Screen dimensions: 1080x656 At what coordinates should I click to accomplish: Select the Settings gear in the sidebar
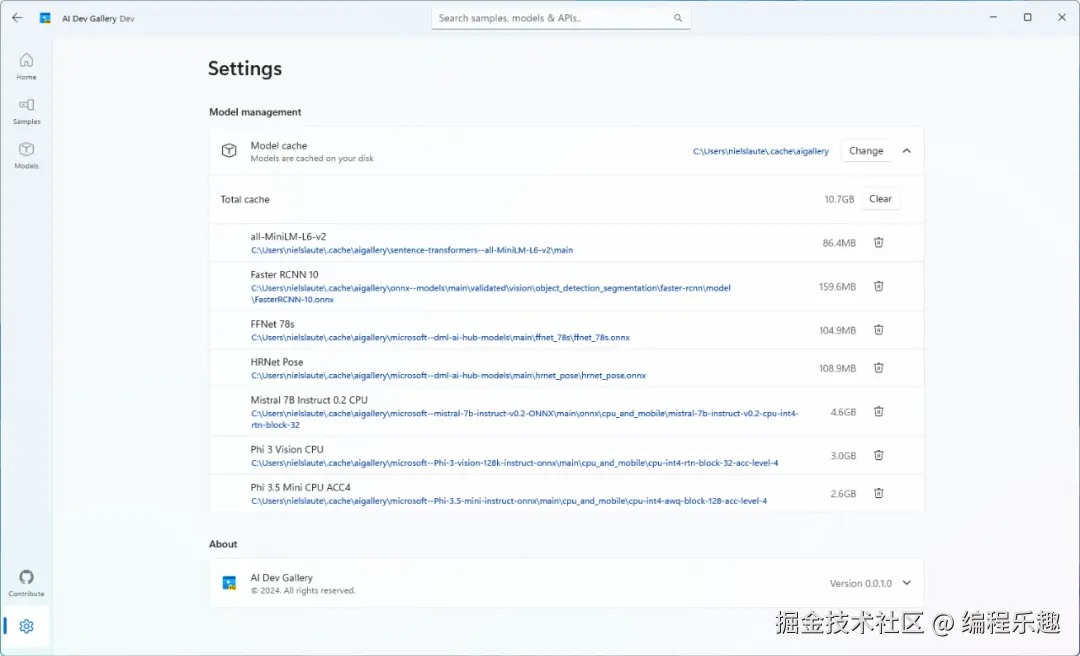coord(26,626)
